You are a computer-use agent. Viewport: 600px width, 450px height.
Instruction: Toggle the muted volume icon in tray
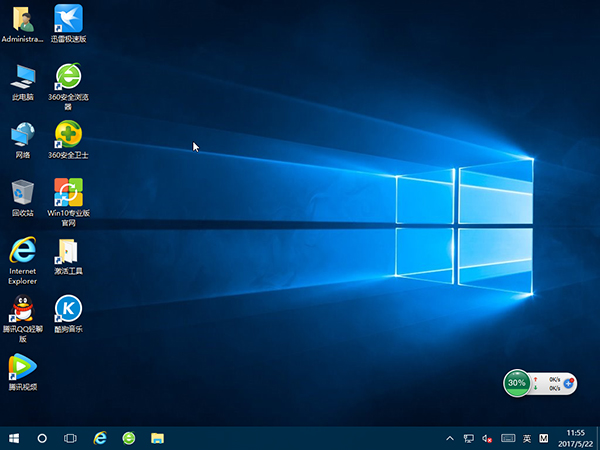(488, 438)
